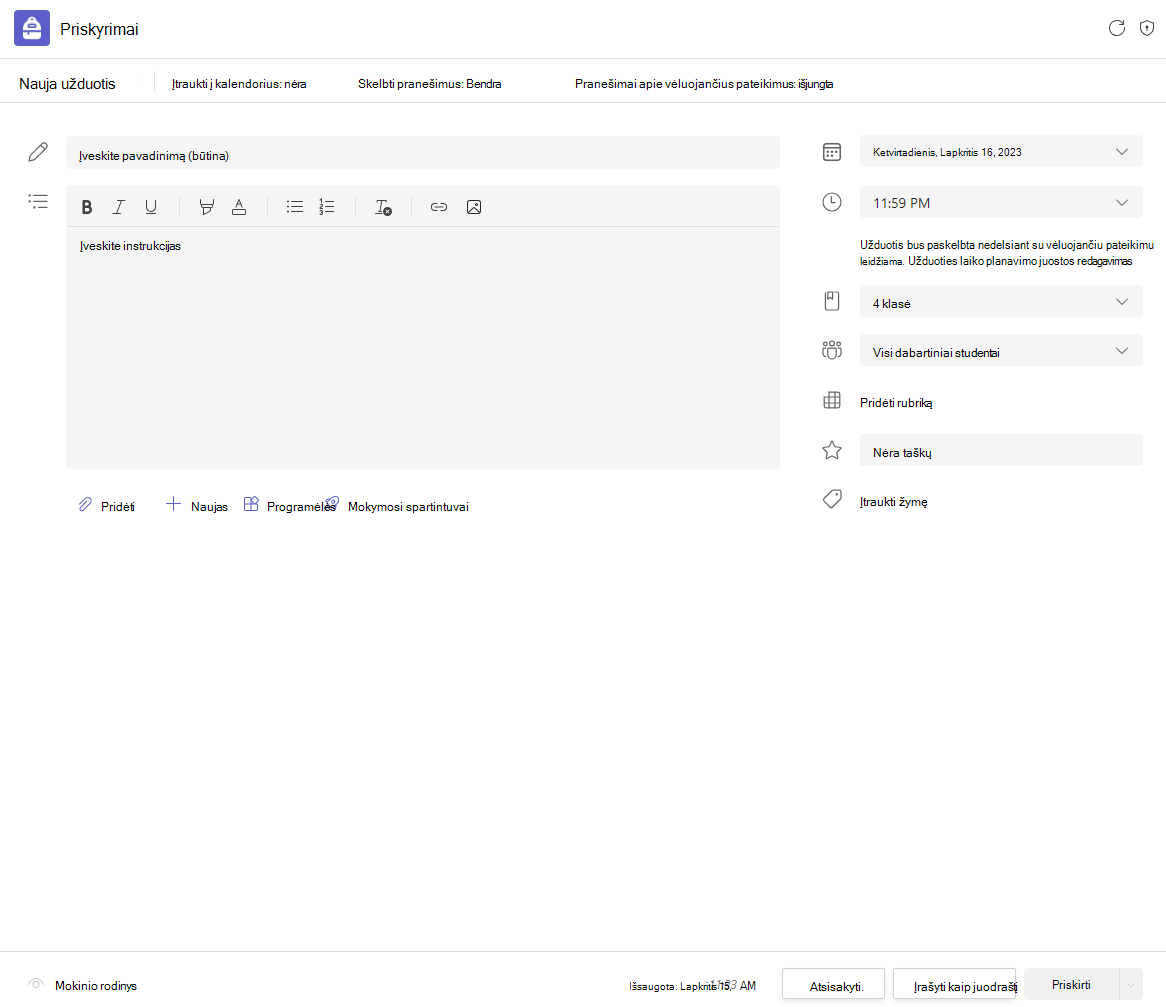This screenshot has height=1007, width=1166.
Task: Click the Atsisakyti button
Action: (x=834, y=985)
